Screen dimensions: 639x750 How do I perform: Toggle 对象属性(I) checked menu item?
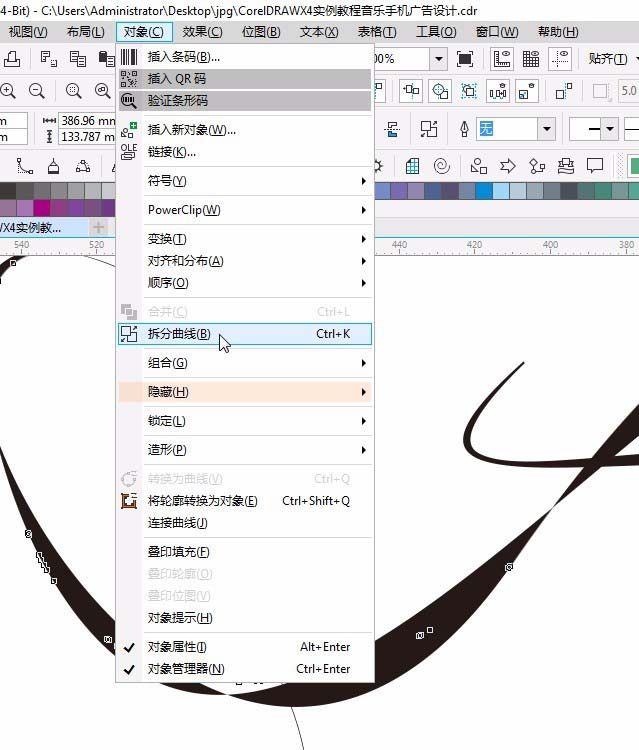coord(244,647)
